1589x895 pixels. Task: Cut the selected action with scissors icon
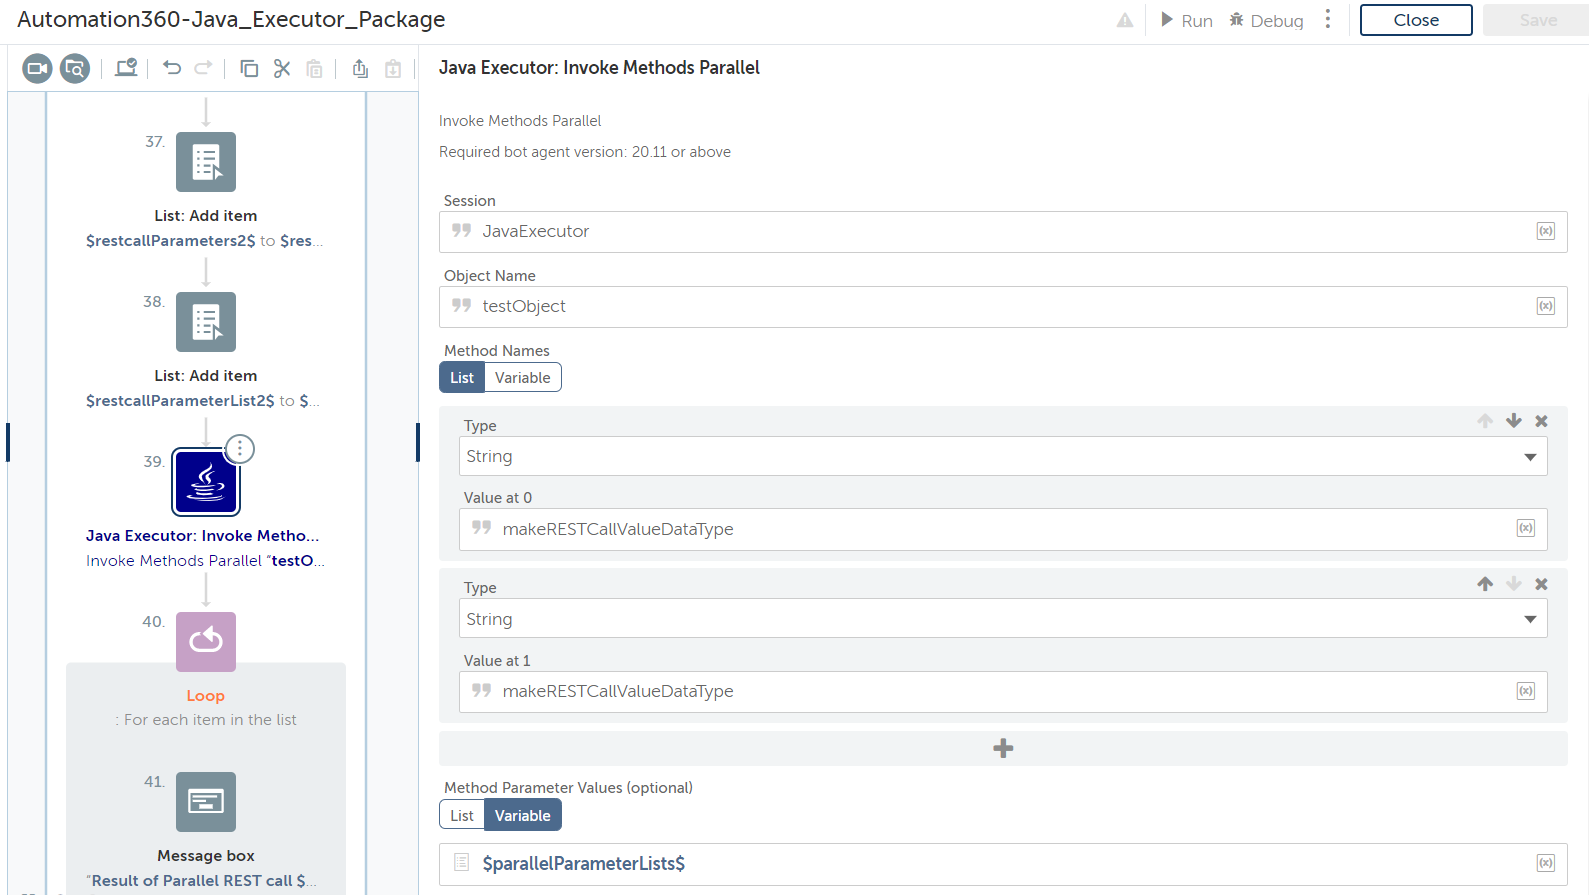pyautogui.click(x=282, y=68)
